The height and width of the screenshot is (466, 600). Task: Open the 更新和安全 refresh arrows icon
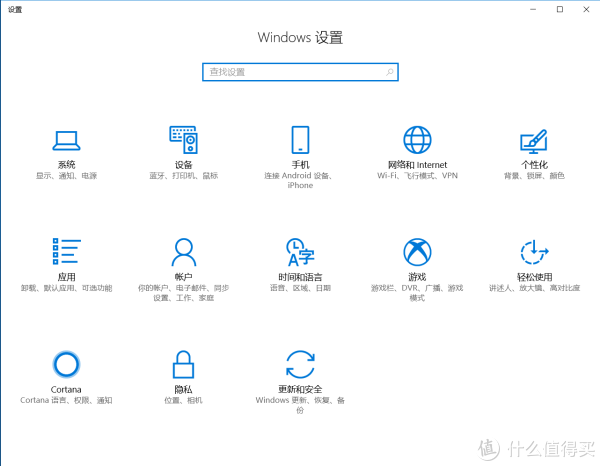click(300, 364)
